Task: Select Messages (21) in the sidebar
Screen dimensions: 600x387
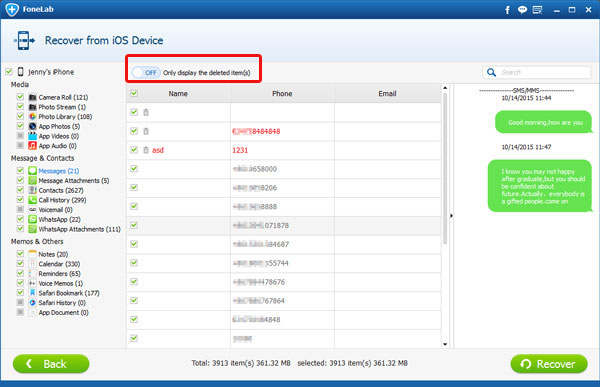Action: point(59,171)
